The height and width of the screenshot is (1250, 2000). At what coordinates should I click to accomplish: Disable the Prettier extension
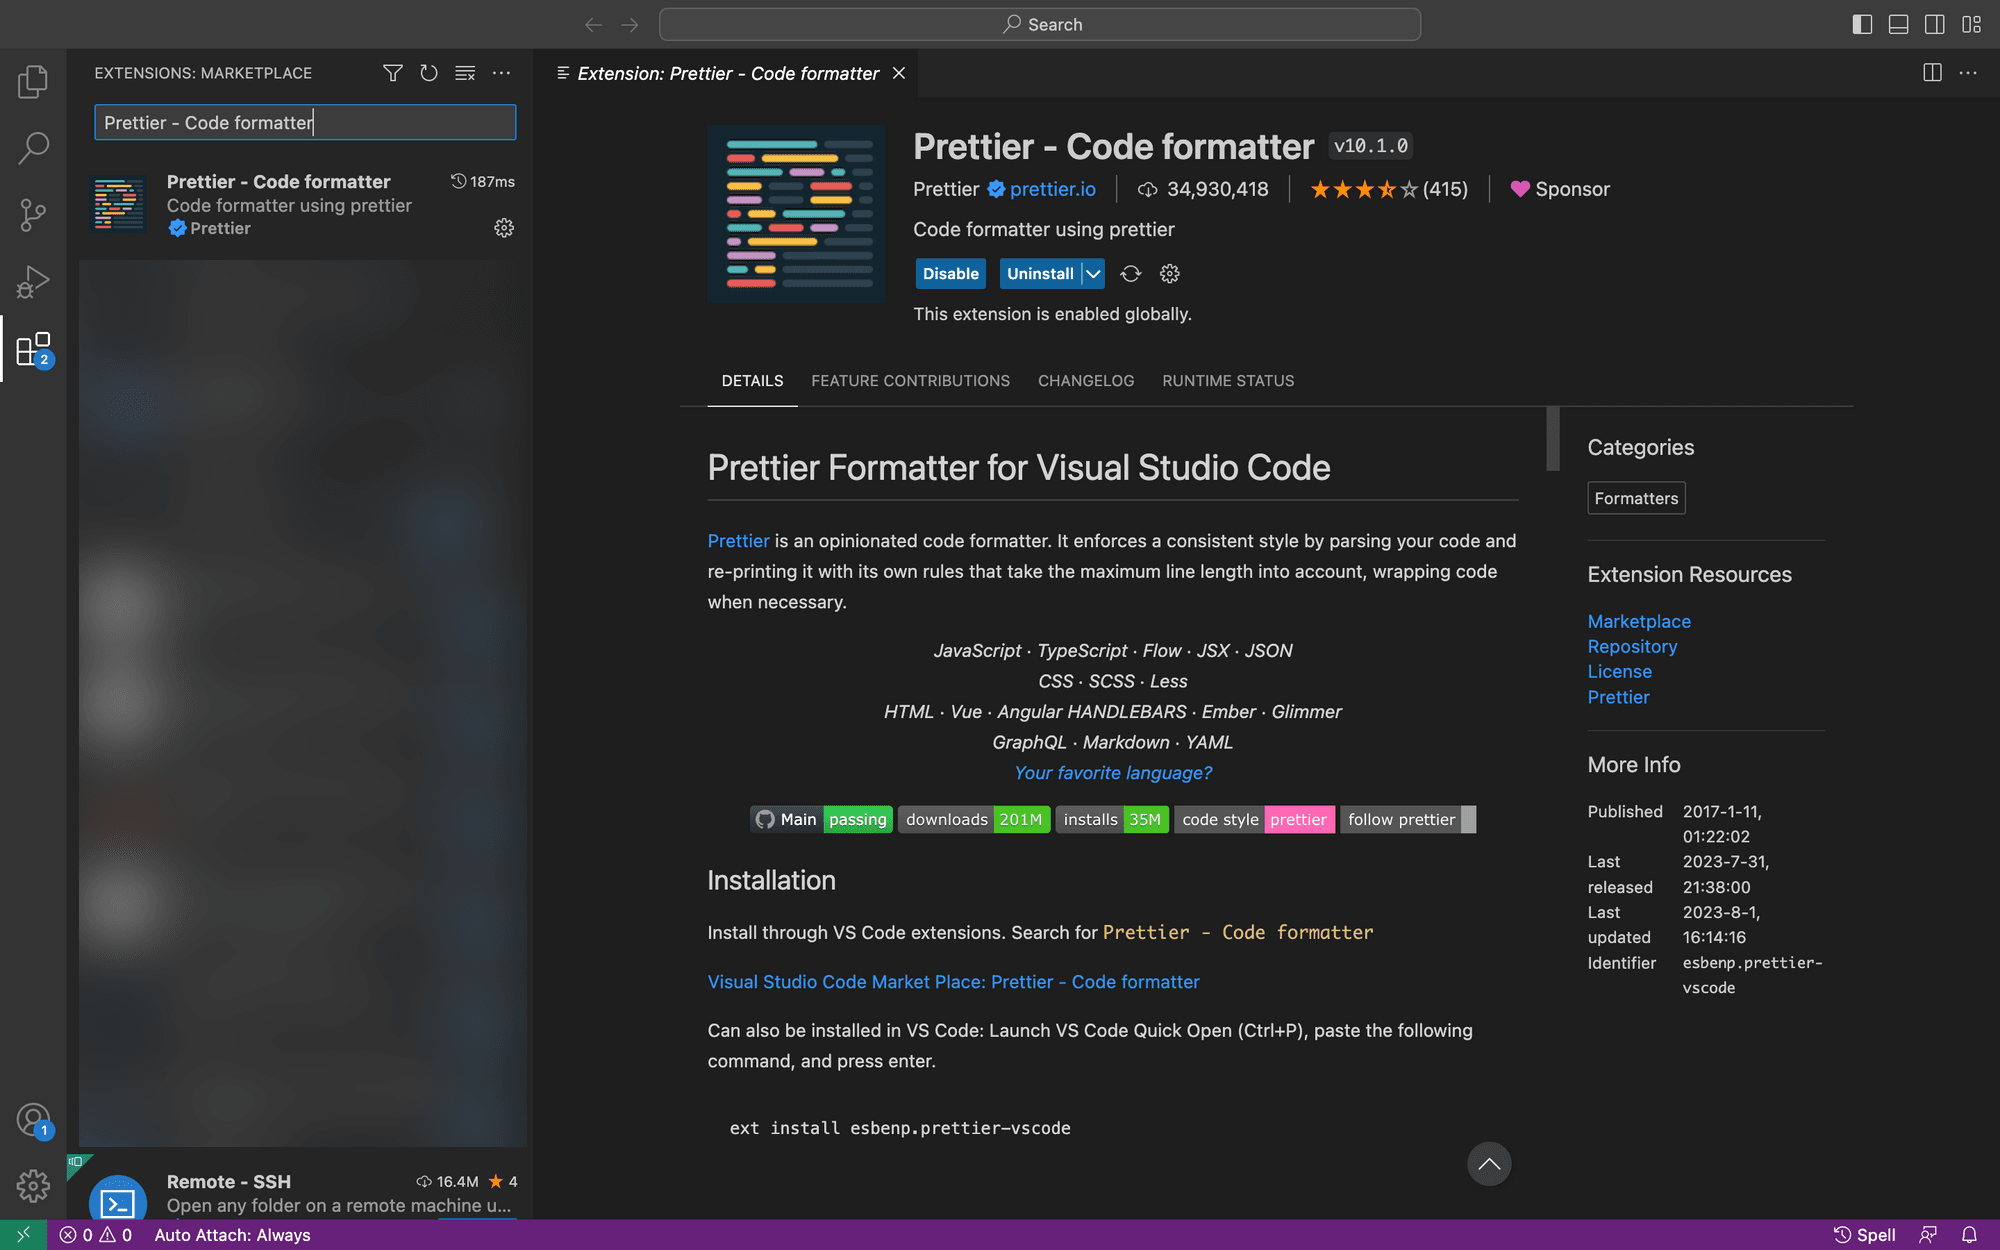point(950,273)
